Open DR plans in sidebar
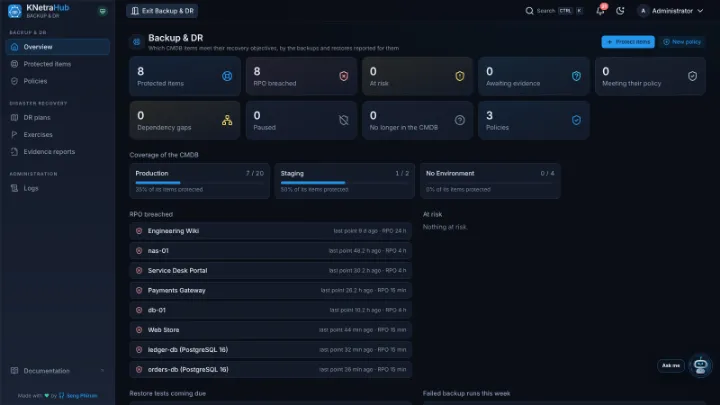This screenshot has width=720, height=405. coord(58,118)
